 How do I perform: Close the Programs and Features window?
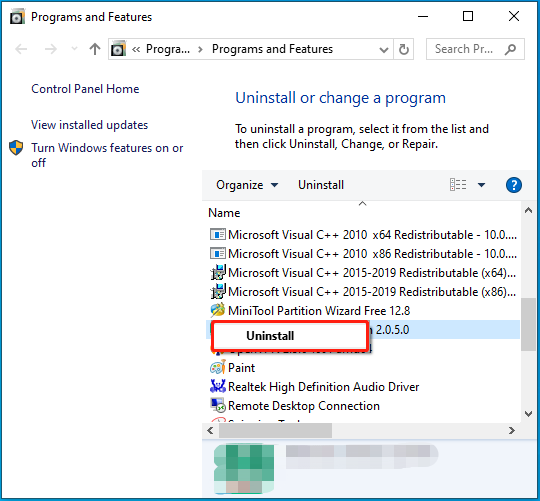[514, 16]
